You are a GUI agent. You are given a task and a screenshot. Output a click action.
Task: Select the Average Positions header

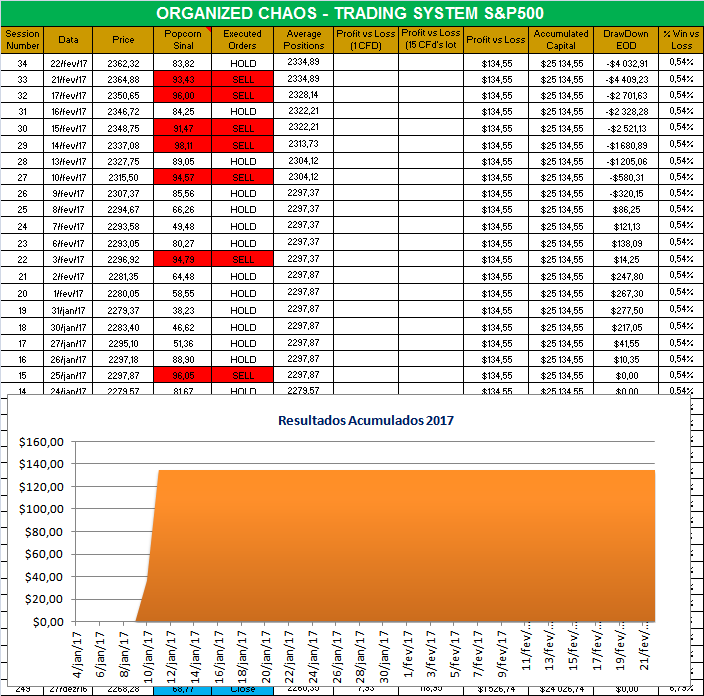click(x=304, y=40)
